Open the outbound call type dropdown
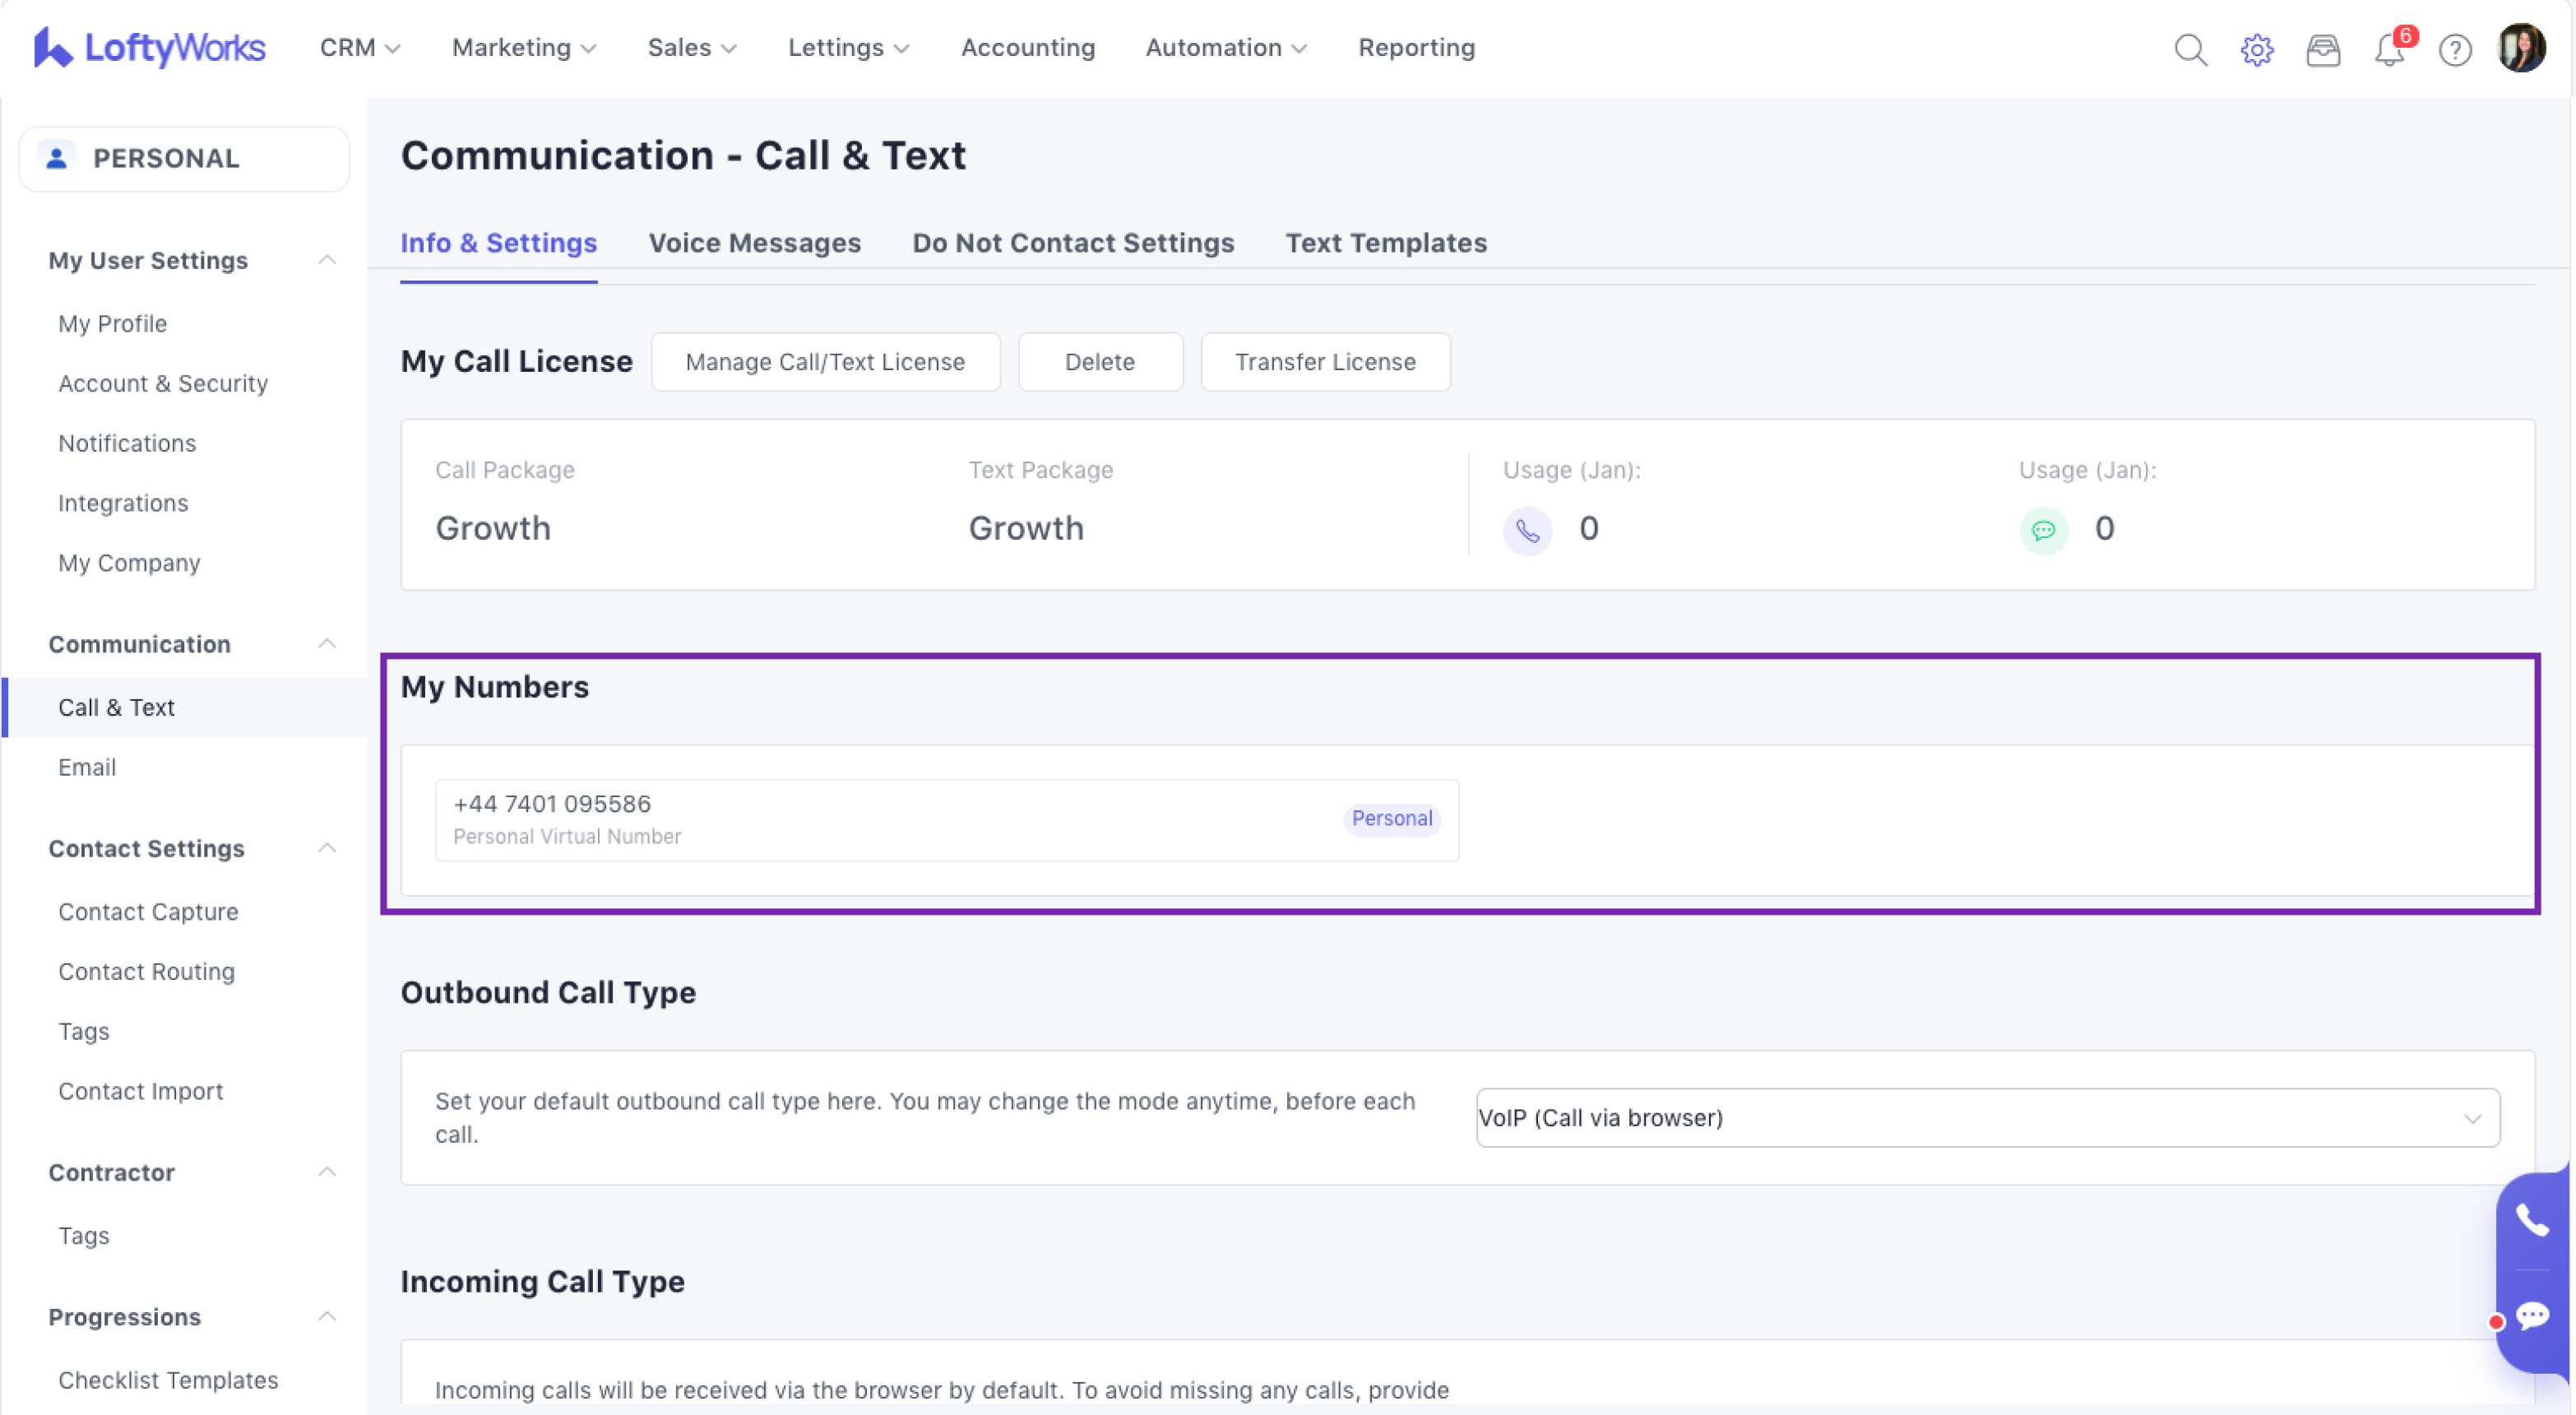This screenshot has height=1415, width=2576. coord(1987,1117)
